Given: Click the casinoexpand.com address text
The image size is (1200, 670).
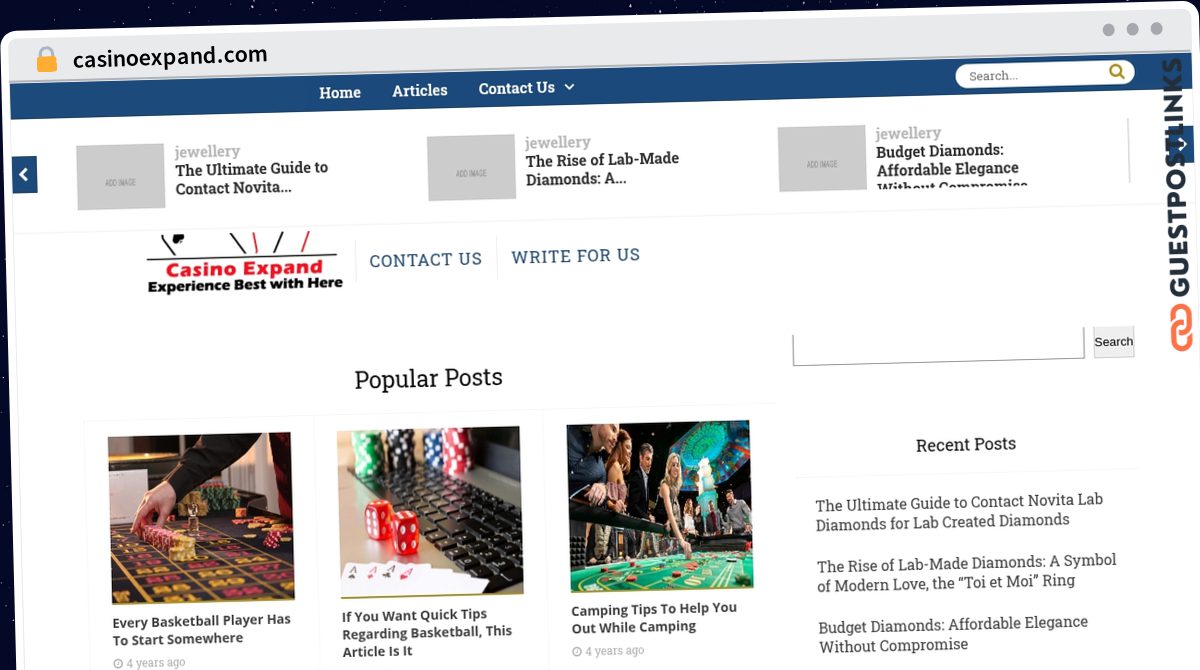Looking at the screenshot, I should click(x=170, y=57).
